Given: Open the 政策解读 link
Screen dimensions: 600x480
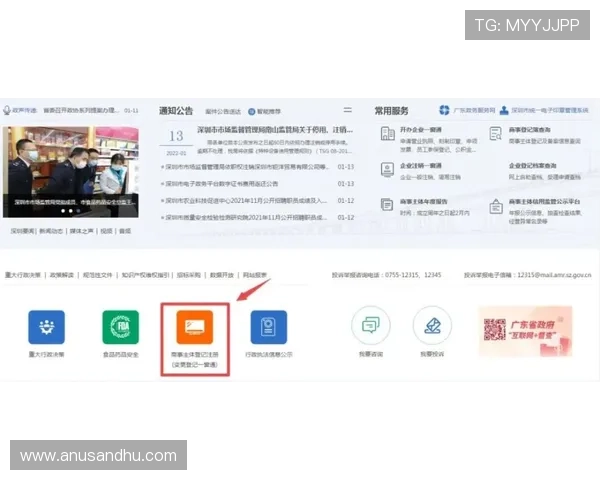Looking at the screenshot, I should click(x=62, y=275).
